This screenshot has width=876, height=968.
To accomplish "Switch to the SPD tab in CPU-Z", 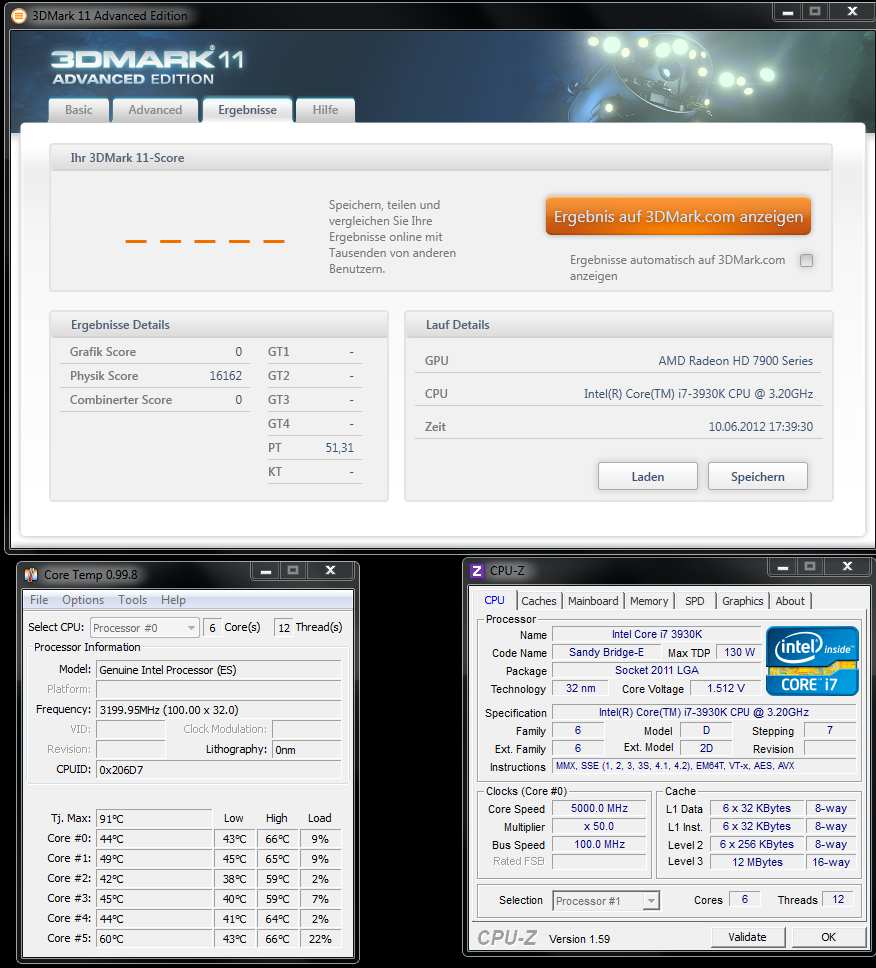I will 695,601.
